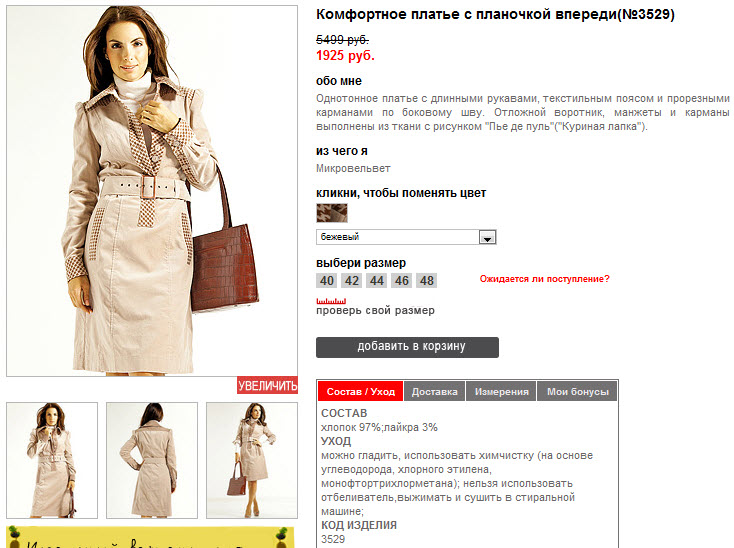Click the dropdown arrow of color selector
This screenshot has width=734, height=548.
487,238
